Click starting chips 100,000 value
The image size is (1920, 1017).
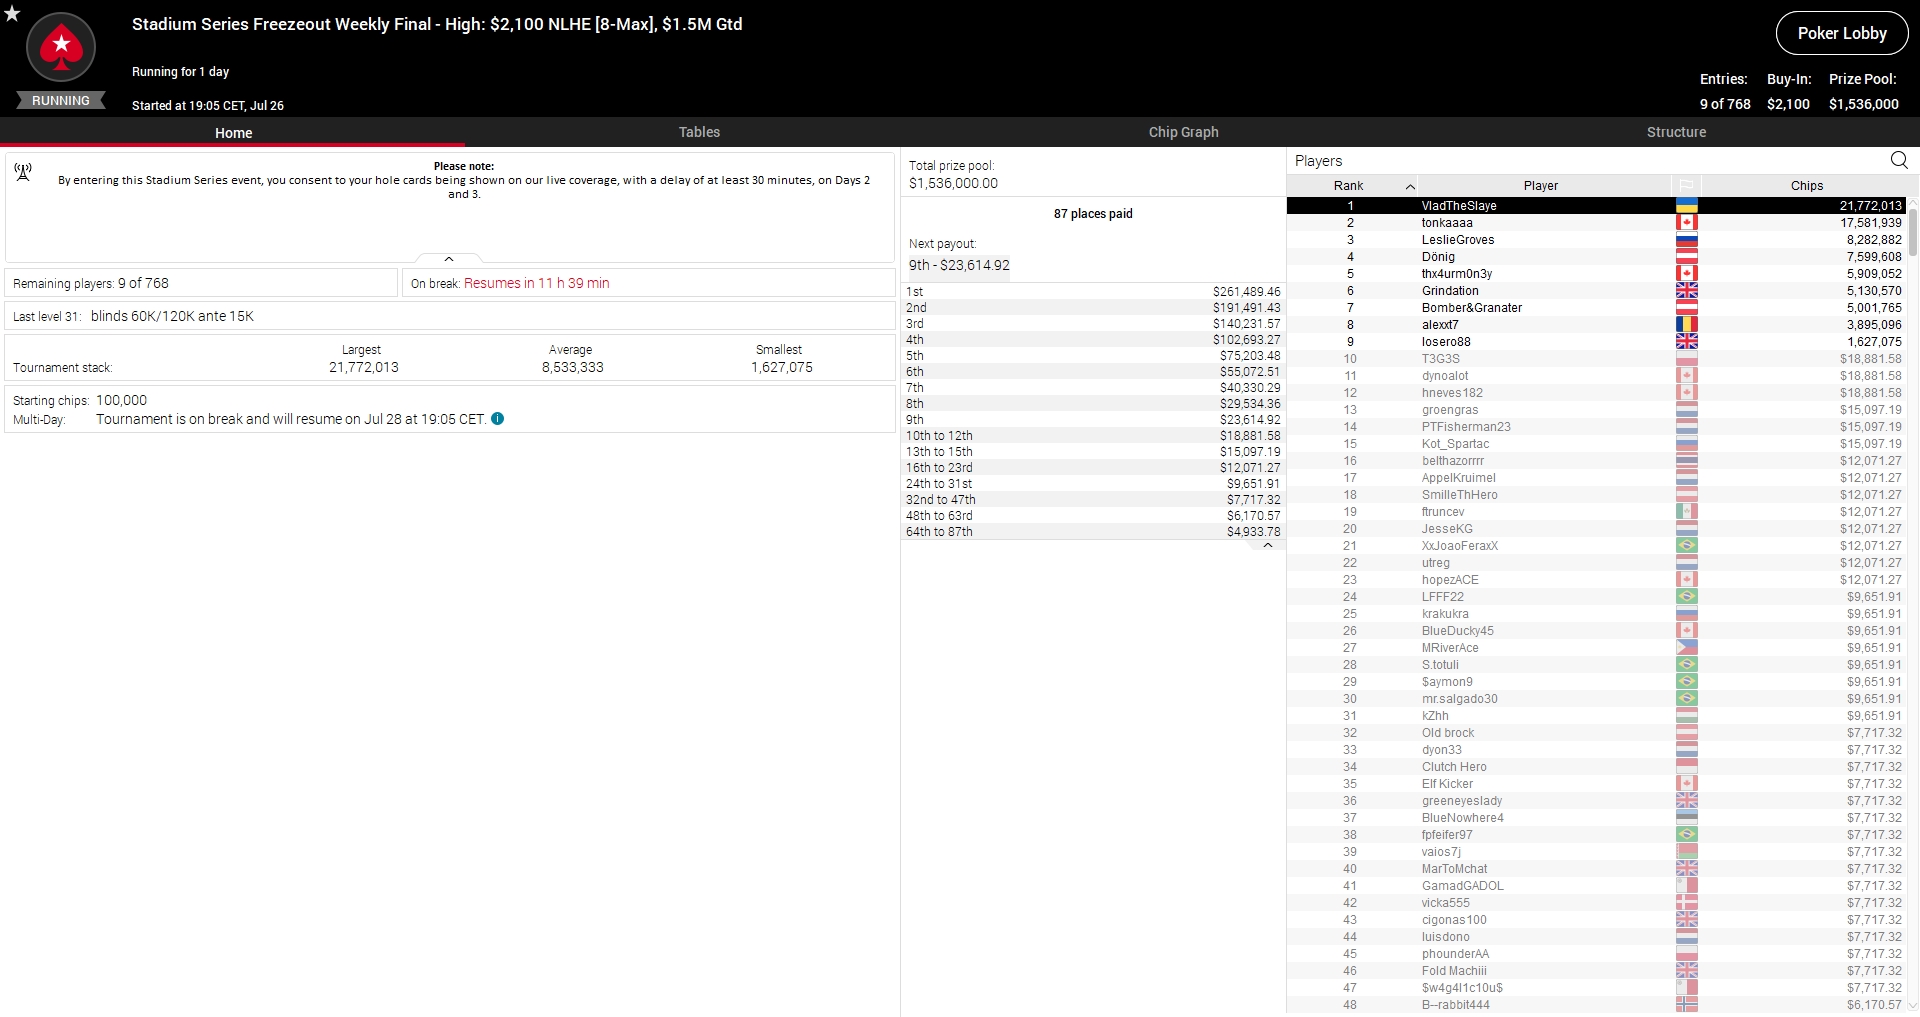click(121, 400)
